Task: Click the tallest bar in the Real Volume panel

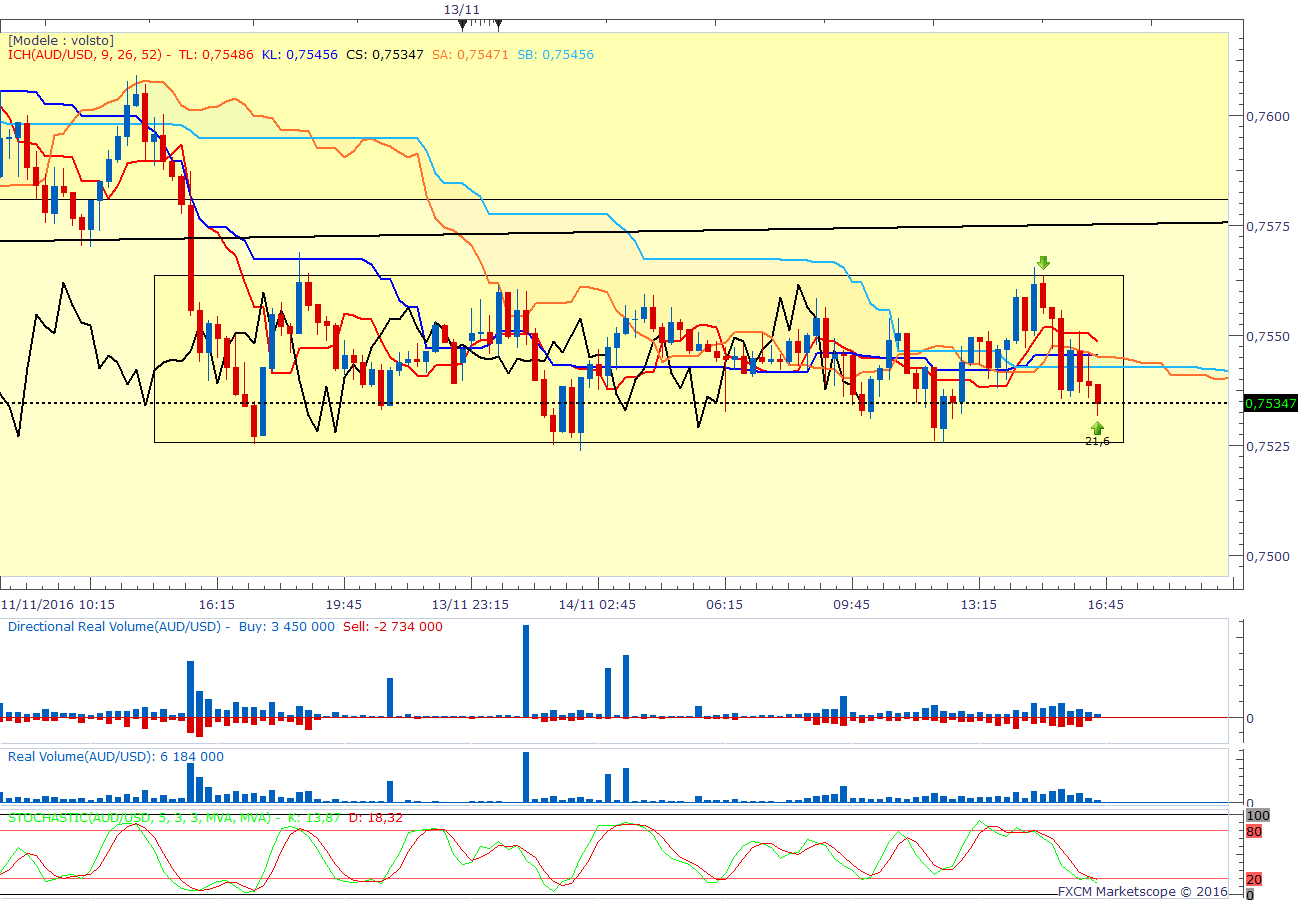Action: (526, 777)
